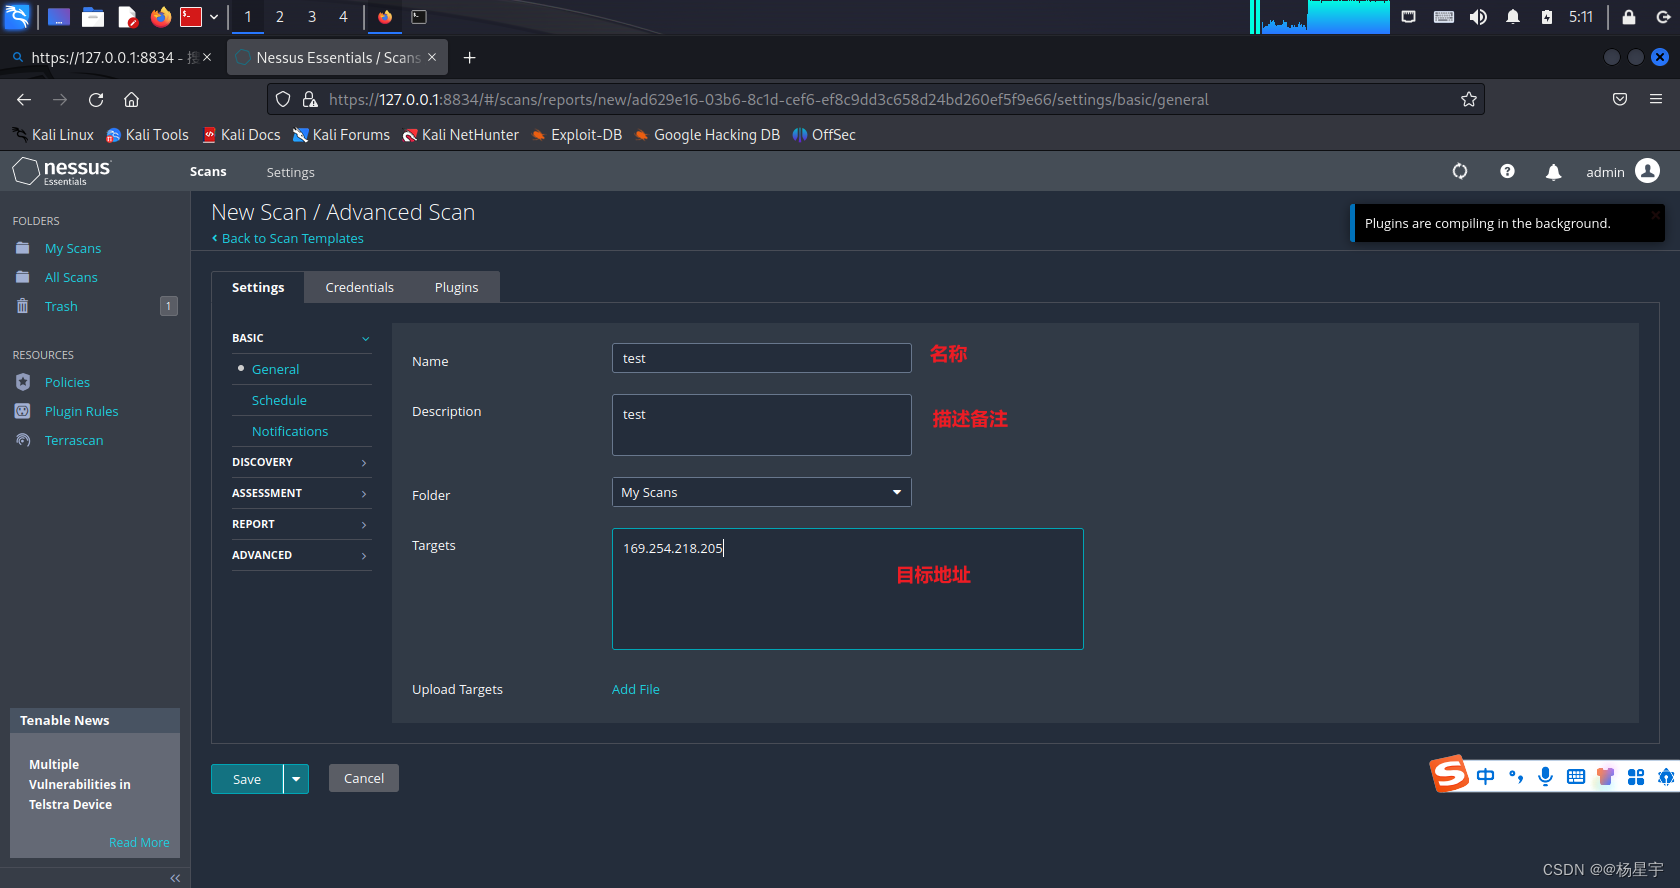Switch to the Plugins tab

[456, 287]
